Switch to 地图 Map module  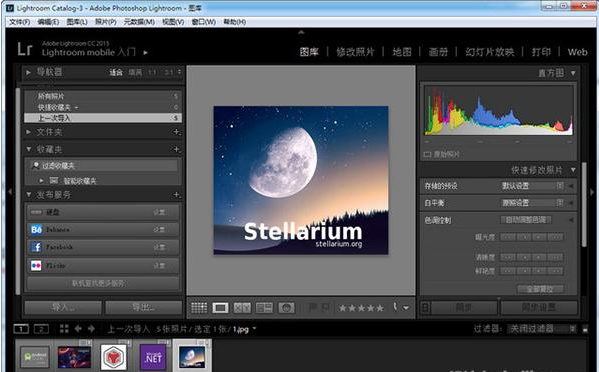point(402,52)
